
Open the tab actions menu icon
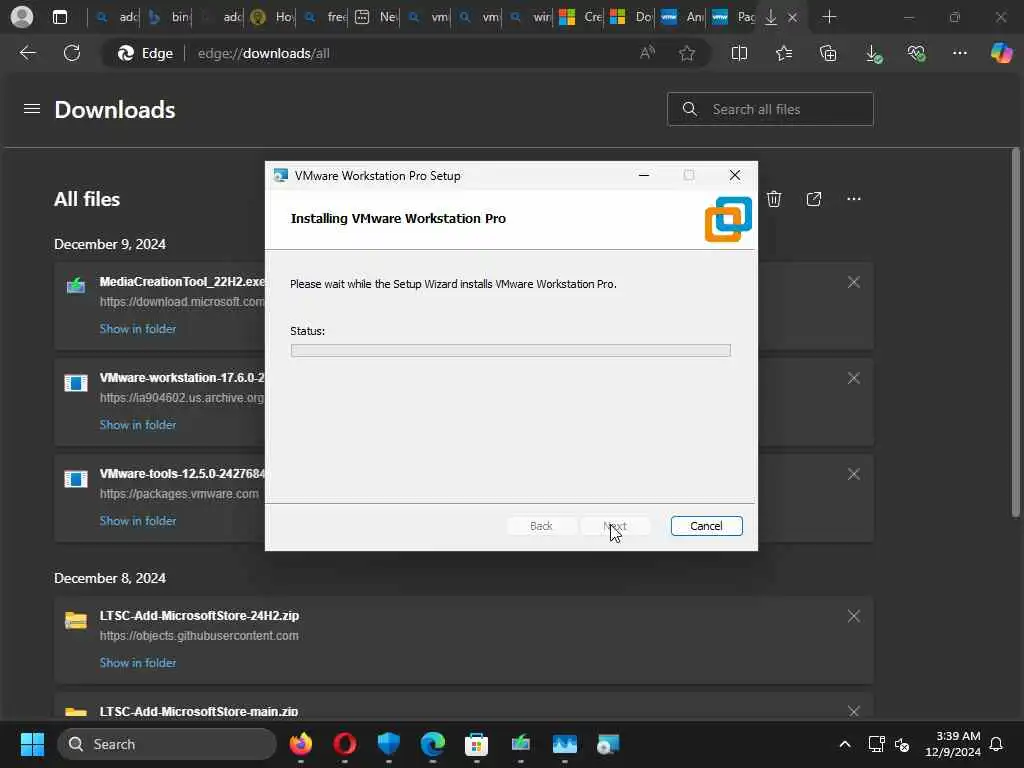[x=59, y=17]
